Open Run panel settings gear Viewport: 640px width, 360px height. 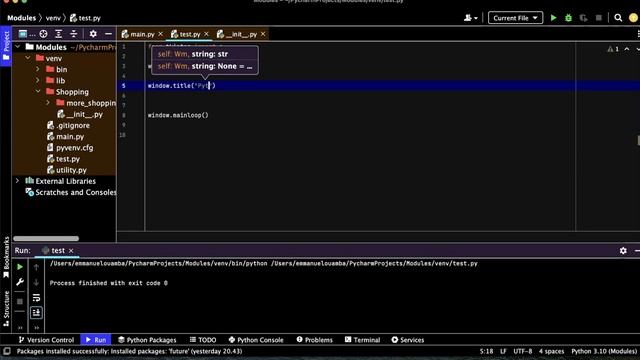(623, 251)
